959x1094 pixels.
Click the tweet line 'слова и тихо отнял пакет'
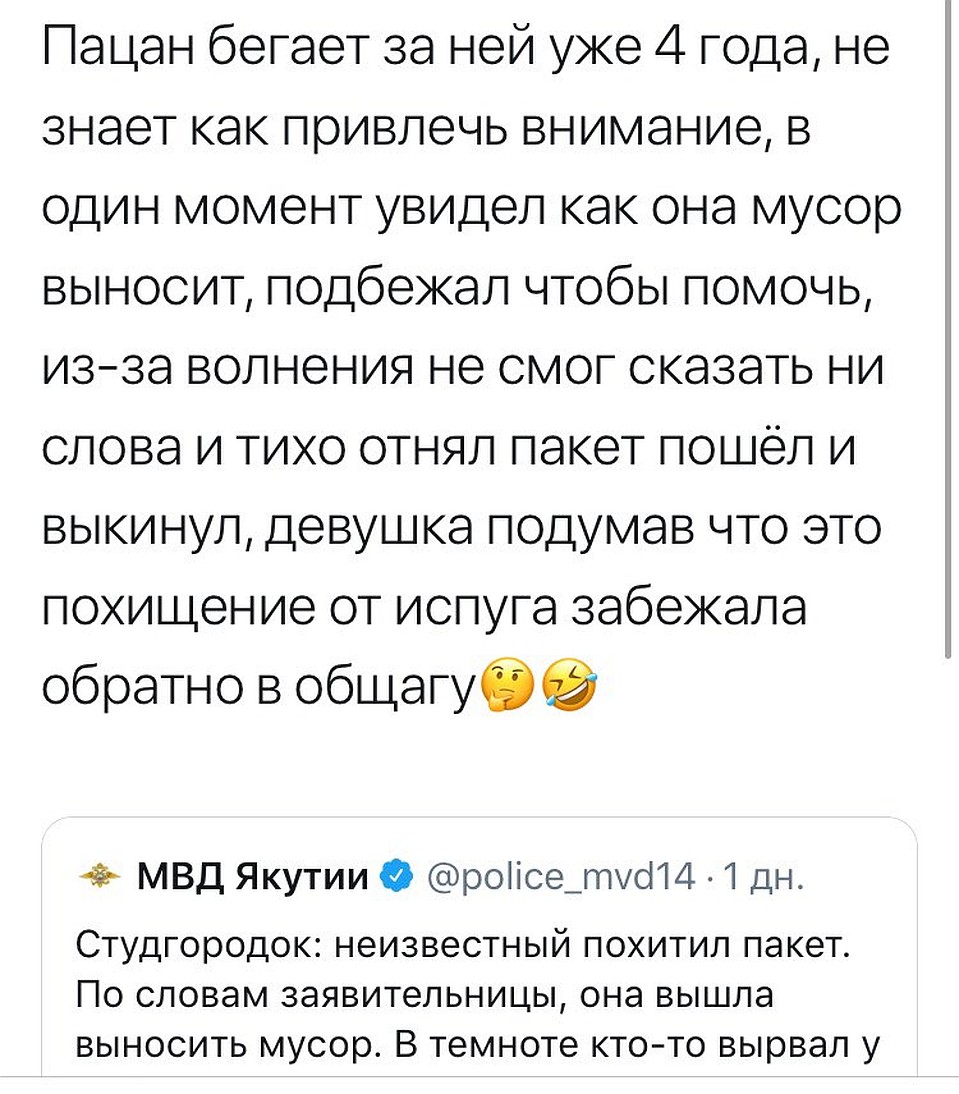pos(448,448)
